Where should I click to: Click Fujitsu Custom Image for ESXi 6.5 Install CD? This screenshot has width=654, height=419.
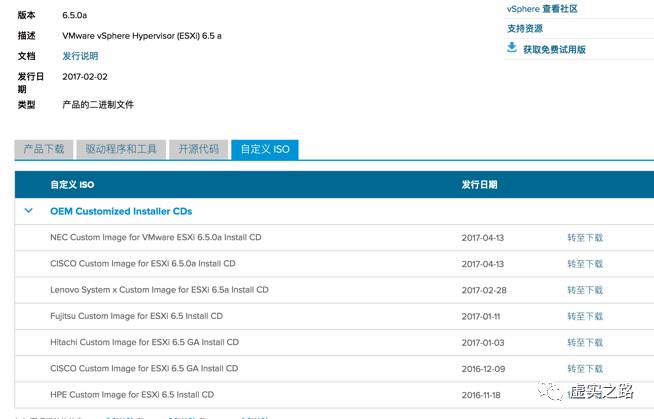pyautogui.click(x=136, y=316)
